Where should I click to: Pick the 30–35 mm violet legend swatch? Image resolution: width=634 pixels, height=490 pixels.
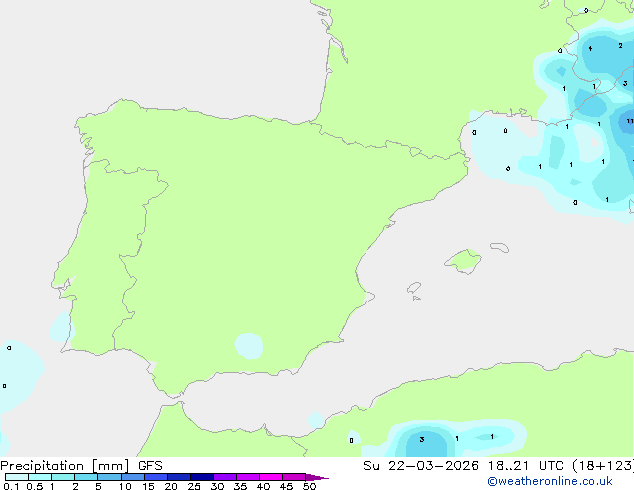[x=224, y=477]
